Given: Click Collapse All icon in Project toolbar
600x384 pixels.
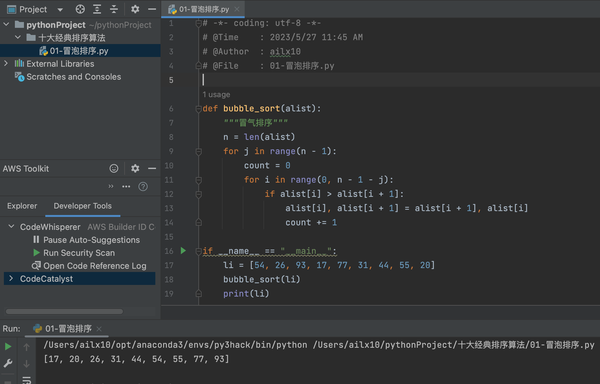Looking at the screenshot, I should 114,9.
